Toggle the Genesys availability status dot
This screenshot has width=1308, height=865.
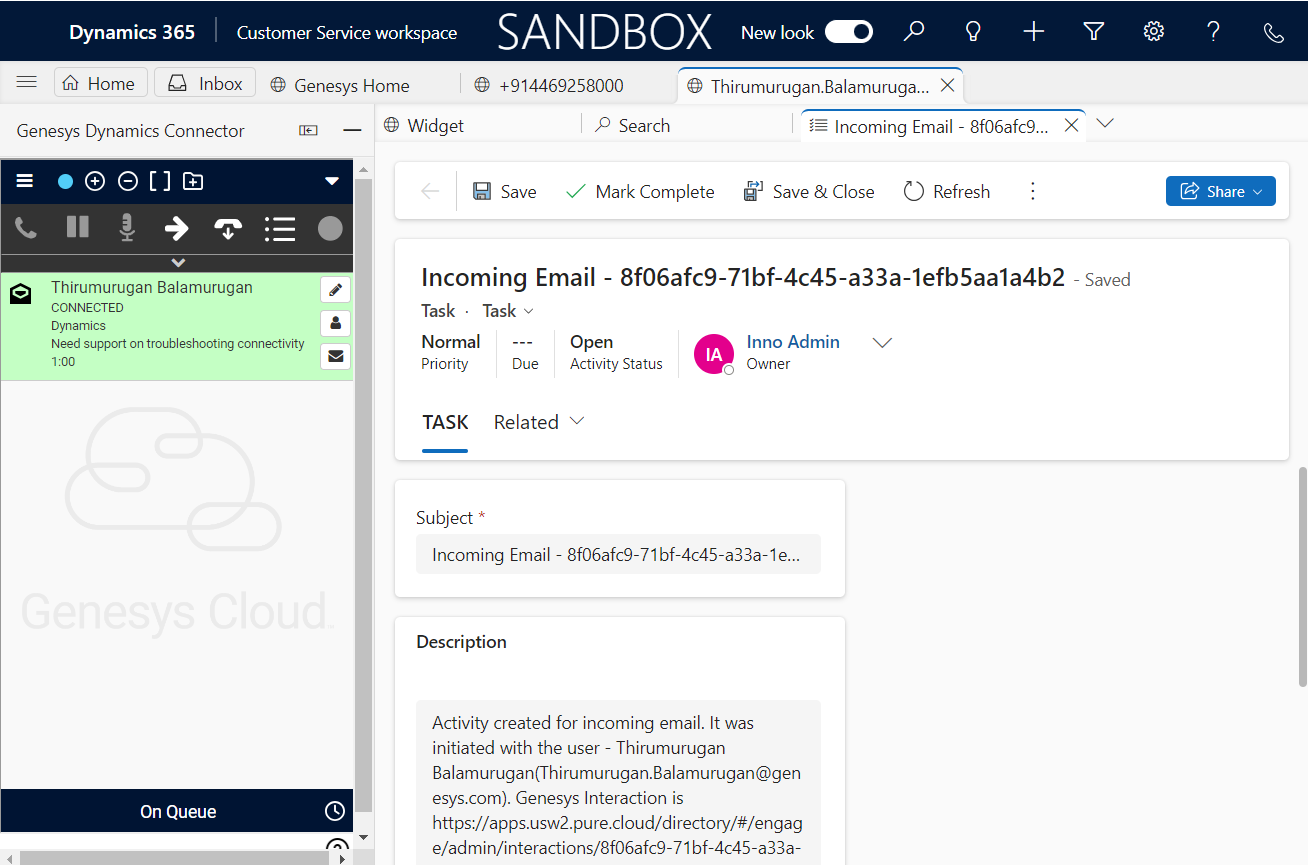[64, 181]
